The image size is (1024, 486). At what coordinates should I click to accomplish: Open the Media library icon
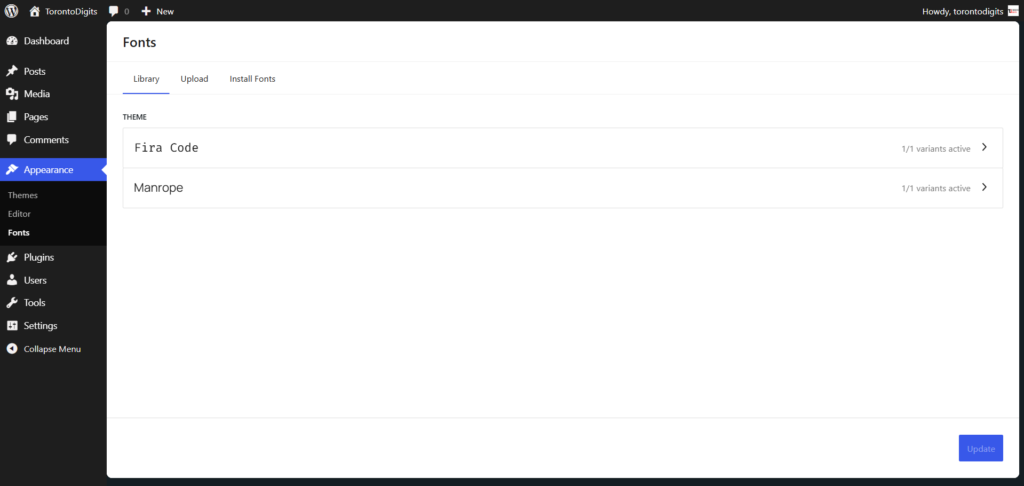click(12, 94)
